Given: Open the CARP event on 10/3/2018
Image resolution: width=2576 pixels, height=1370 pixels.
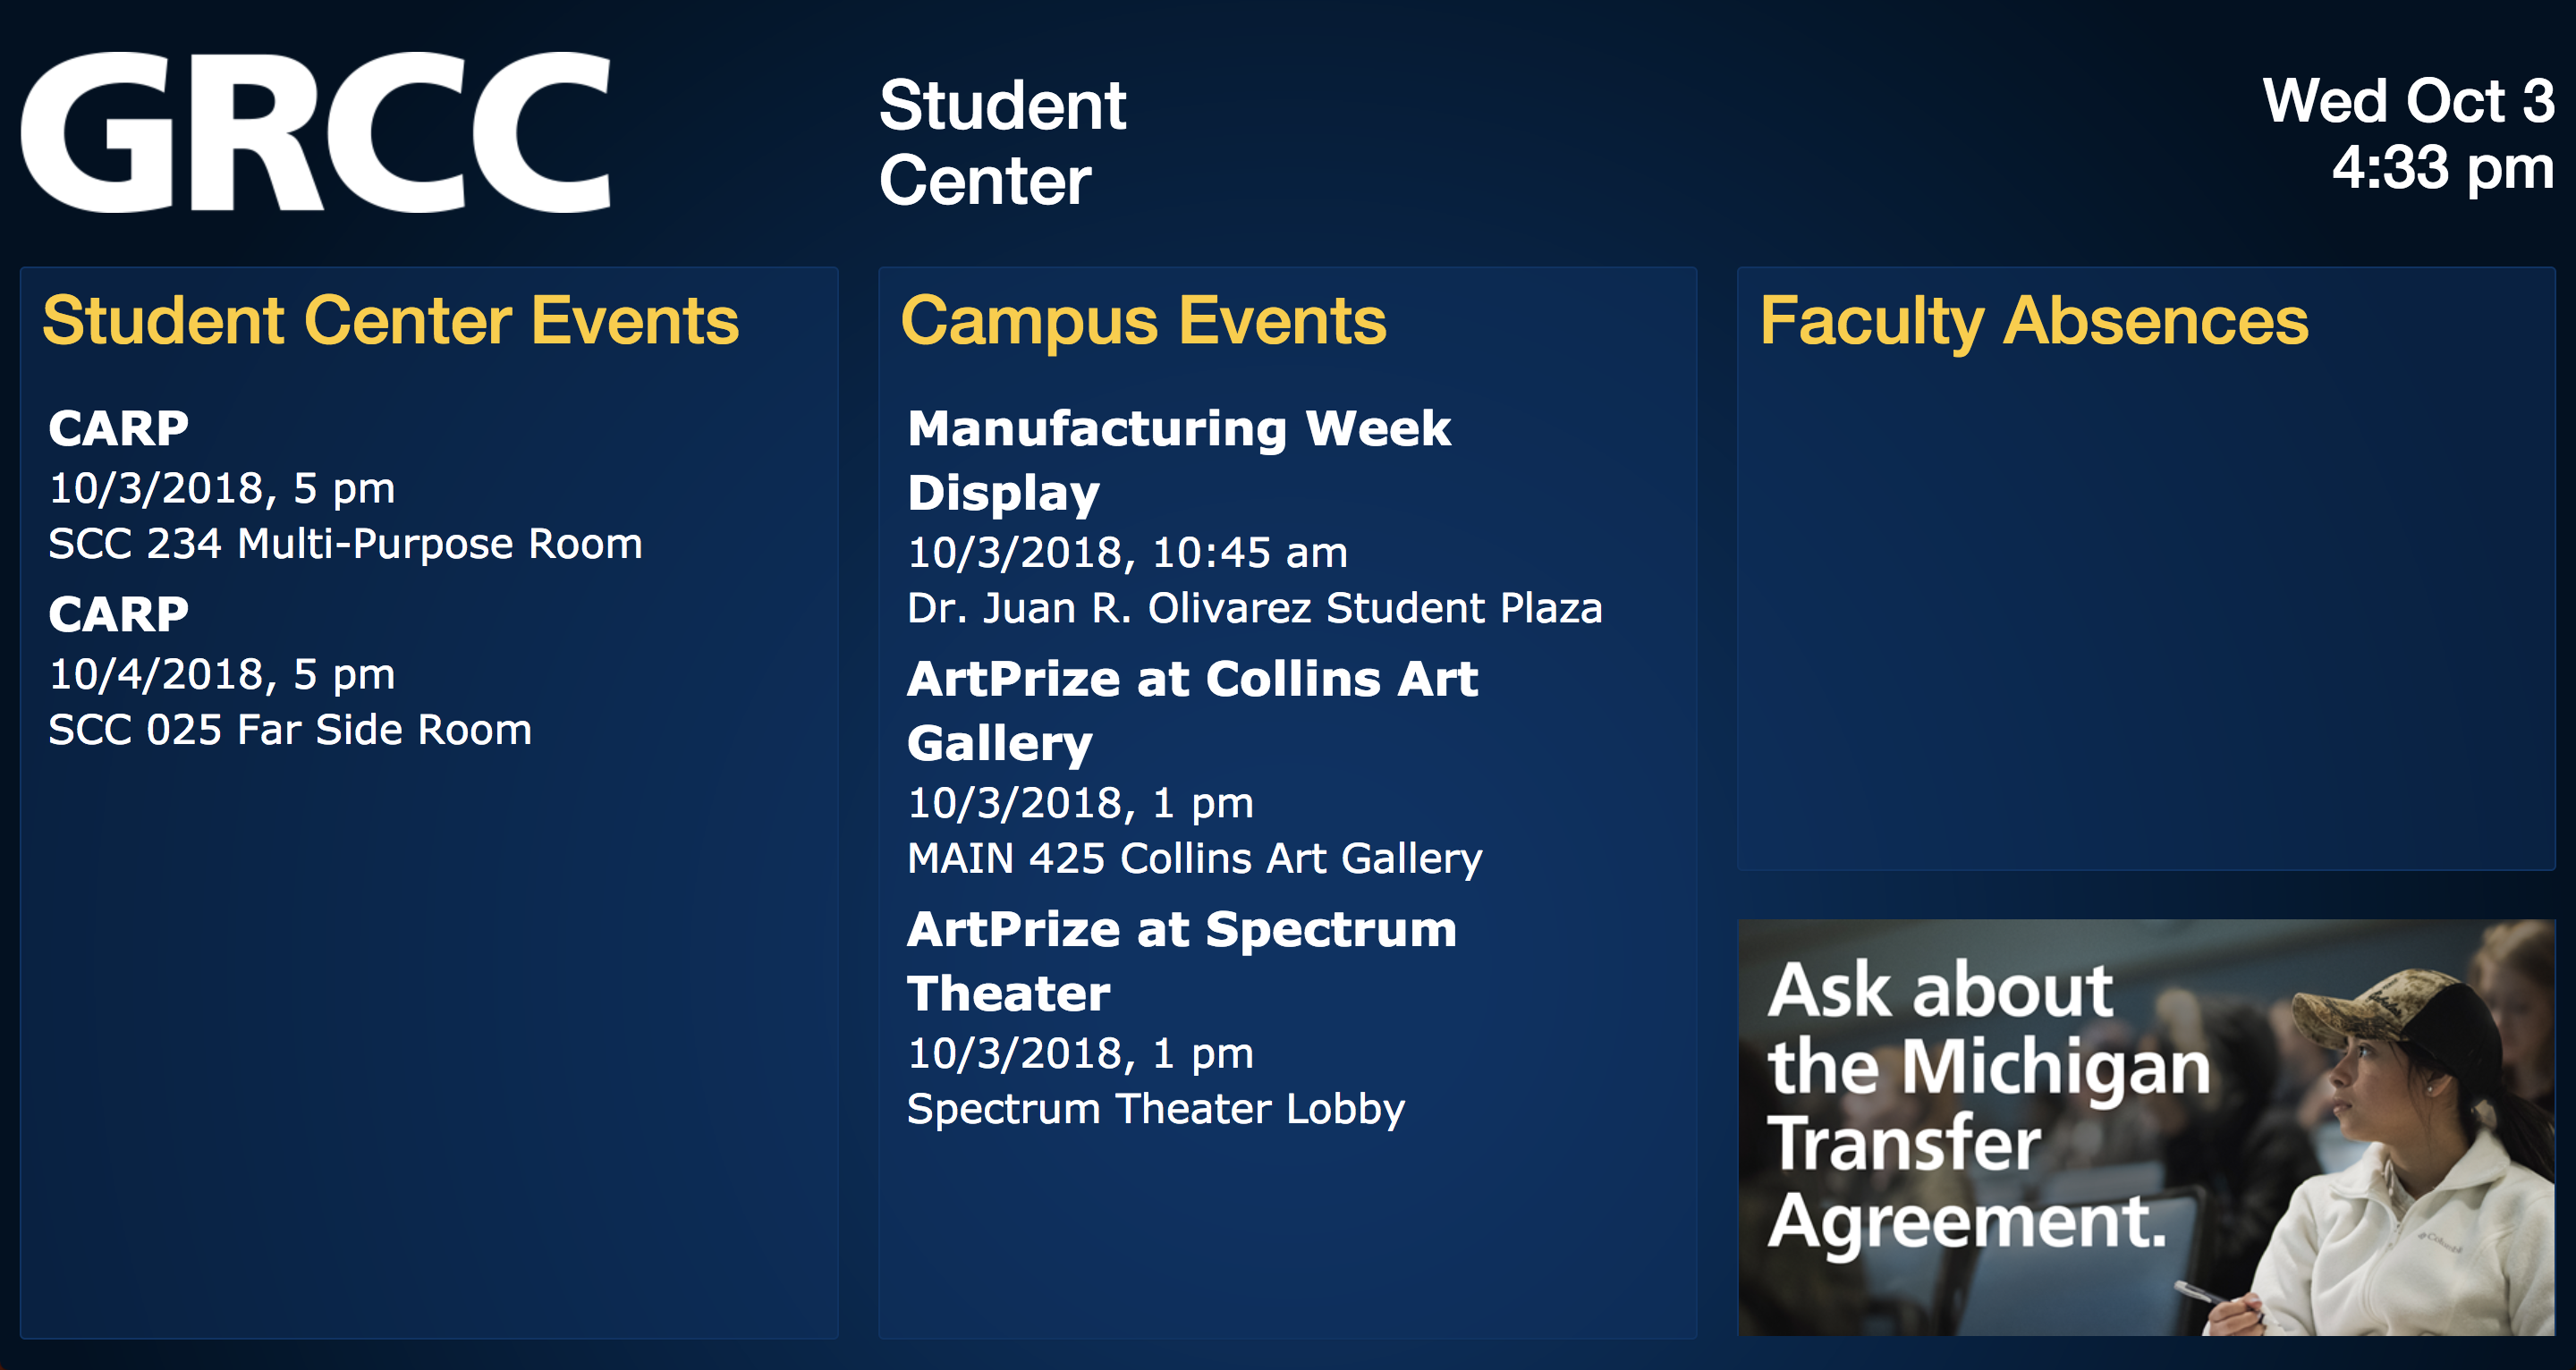Looking at the screenshot, I should (x=119, y=429).
